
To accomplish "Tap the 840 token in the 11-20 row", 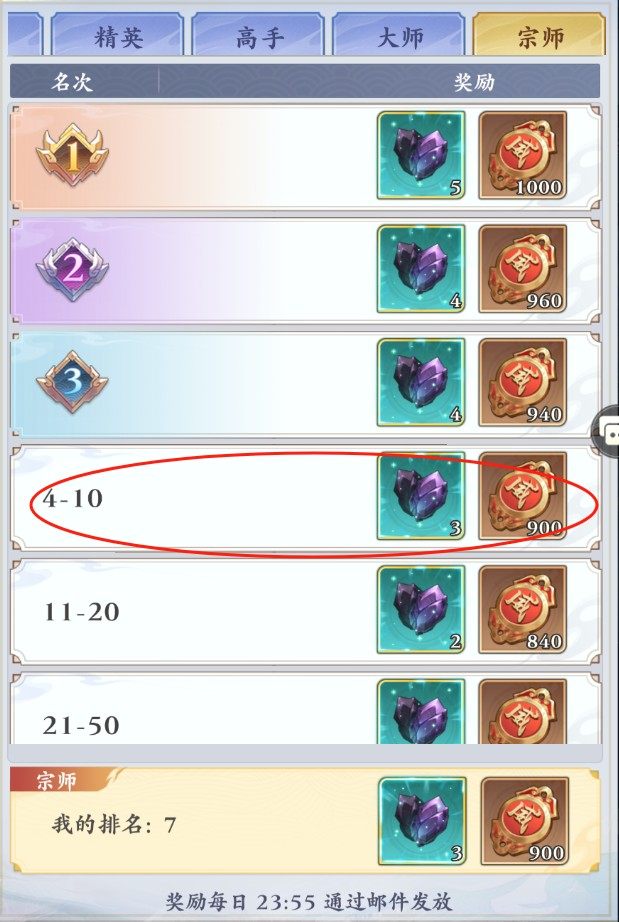I will coord(523,609).
